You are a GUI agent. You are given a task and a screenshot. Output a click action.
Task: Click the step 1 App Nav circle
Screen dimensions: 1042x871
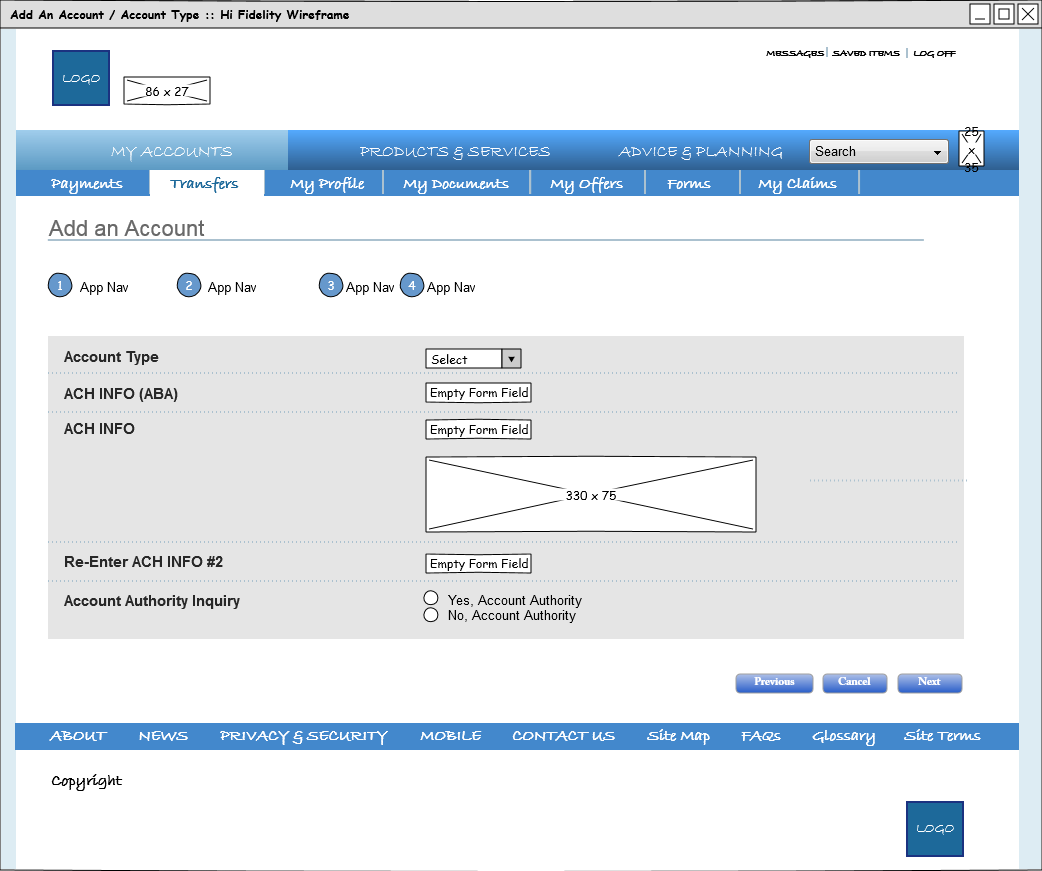60,286
